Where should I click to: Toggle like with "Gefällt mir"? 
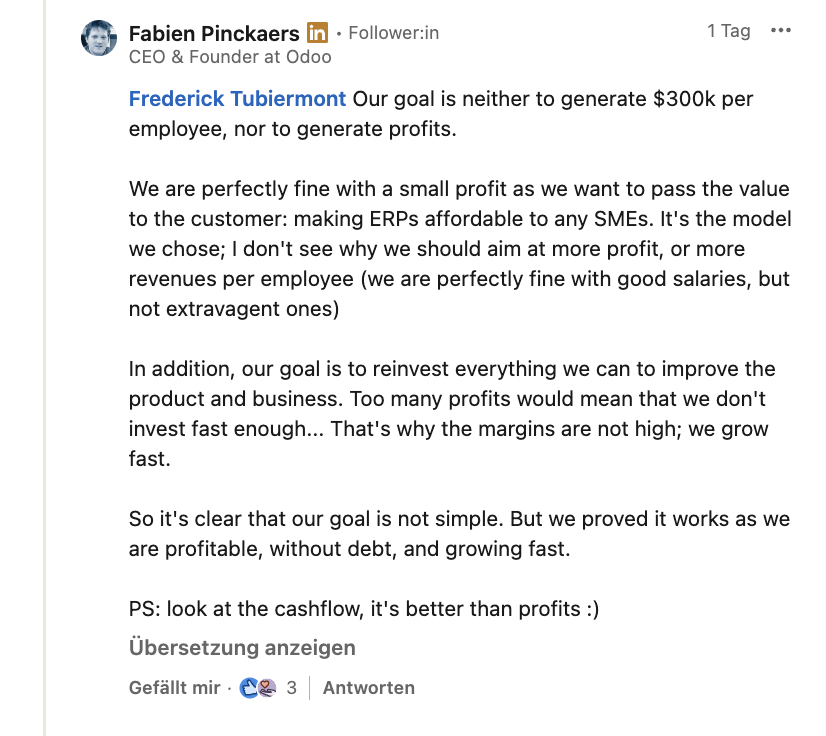pyautogui.click(x=174, y=688)
